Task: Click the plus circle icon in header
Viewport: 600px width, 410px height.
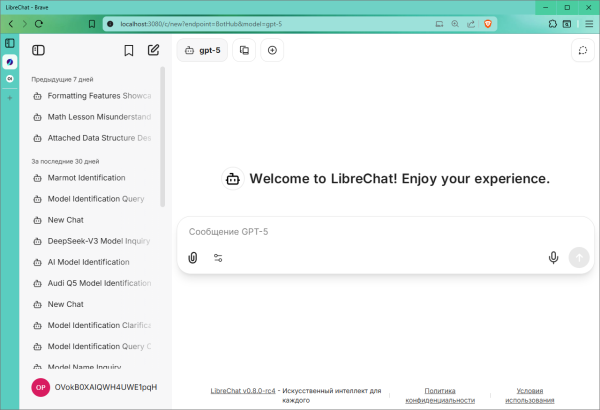Action: pos(272,50)
